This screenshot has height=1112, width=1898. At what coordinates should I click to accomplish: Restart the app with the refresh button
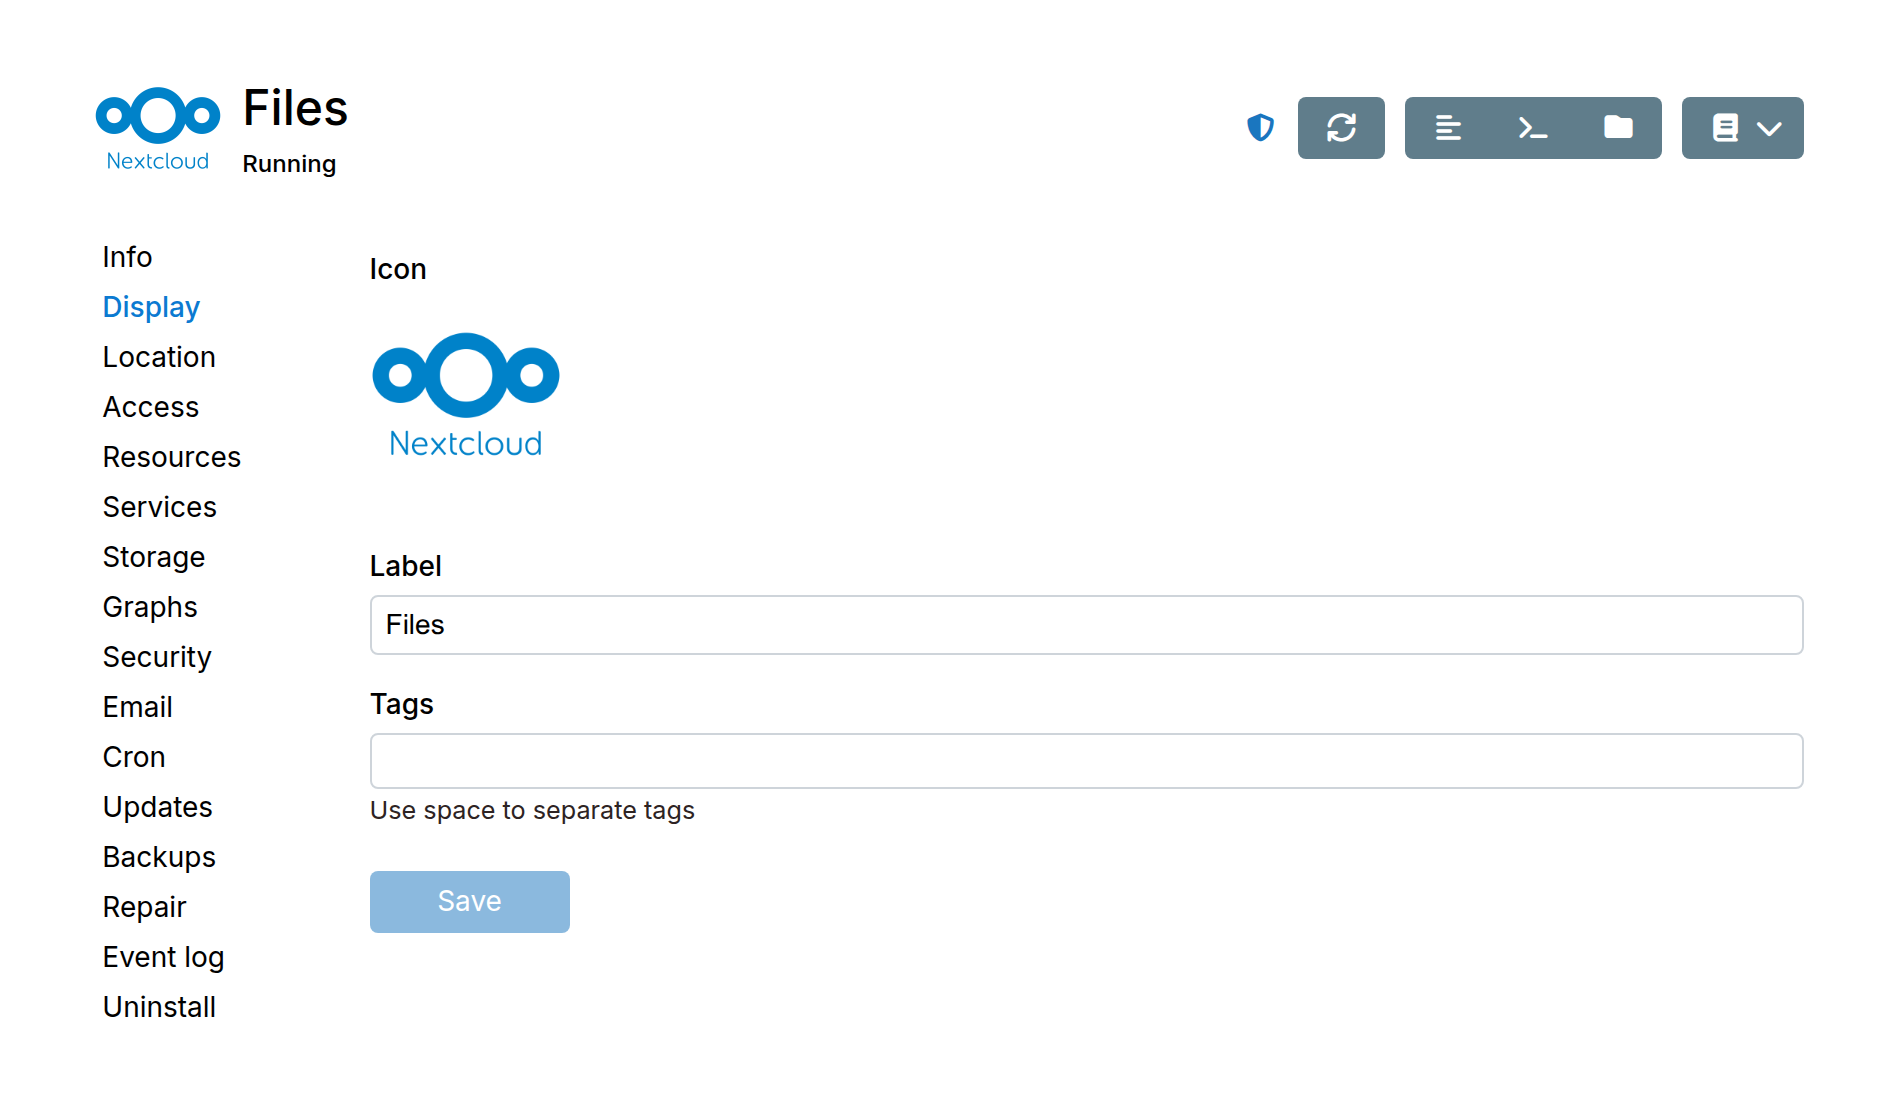(x=1341, y=128)
